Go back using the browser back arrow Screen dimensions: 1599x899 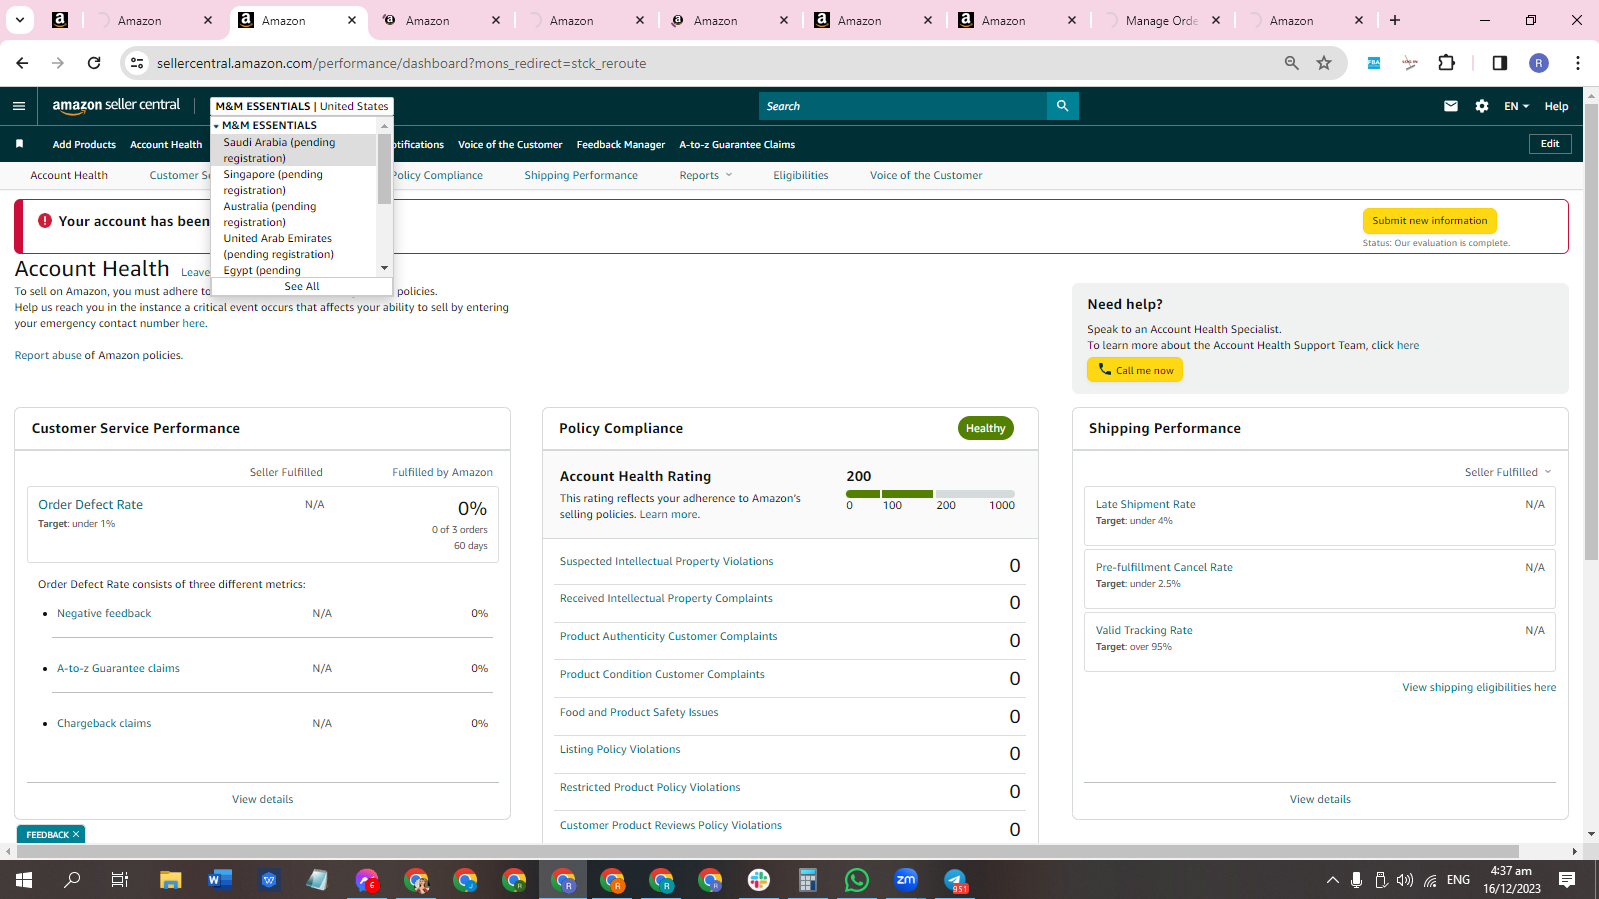(x=22, y=63)
